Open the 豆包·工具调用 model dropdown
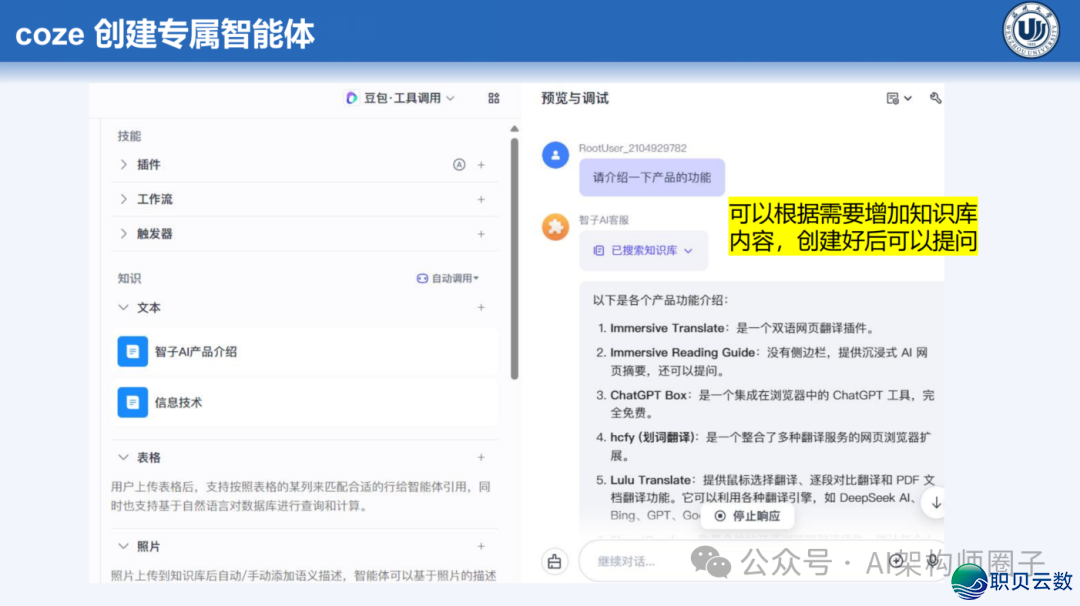The width and height of the screenshot is (1080, 606). (x=400, y=98)
